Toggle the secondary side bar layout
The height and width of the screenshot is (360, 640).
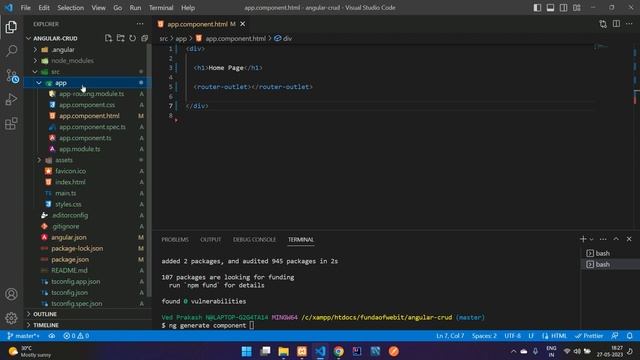tap(564, 8)
